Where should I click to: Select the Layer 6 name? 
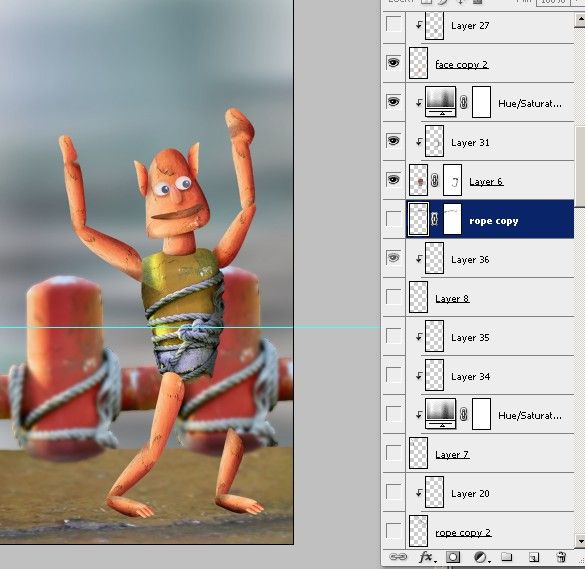[x=486, y=182]
